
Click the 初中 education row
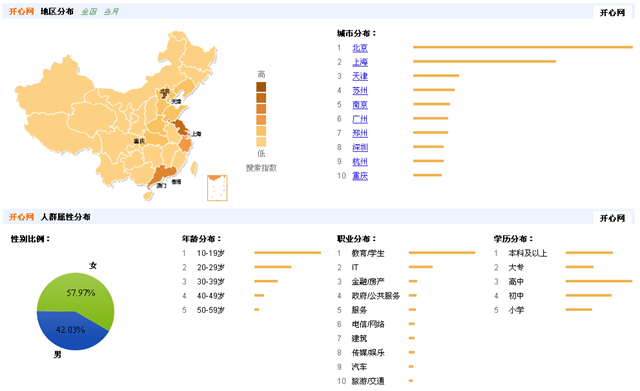553,295
